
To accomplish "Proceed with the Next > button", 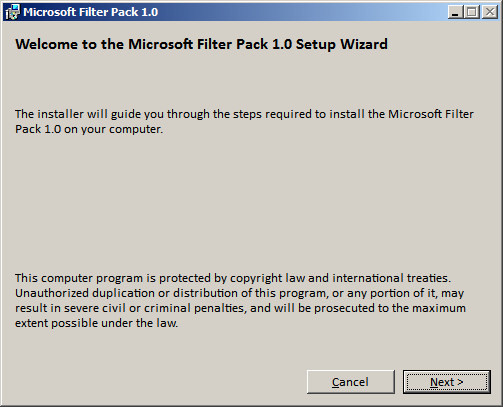I will 447,382.
